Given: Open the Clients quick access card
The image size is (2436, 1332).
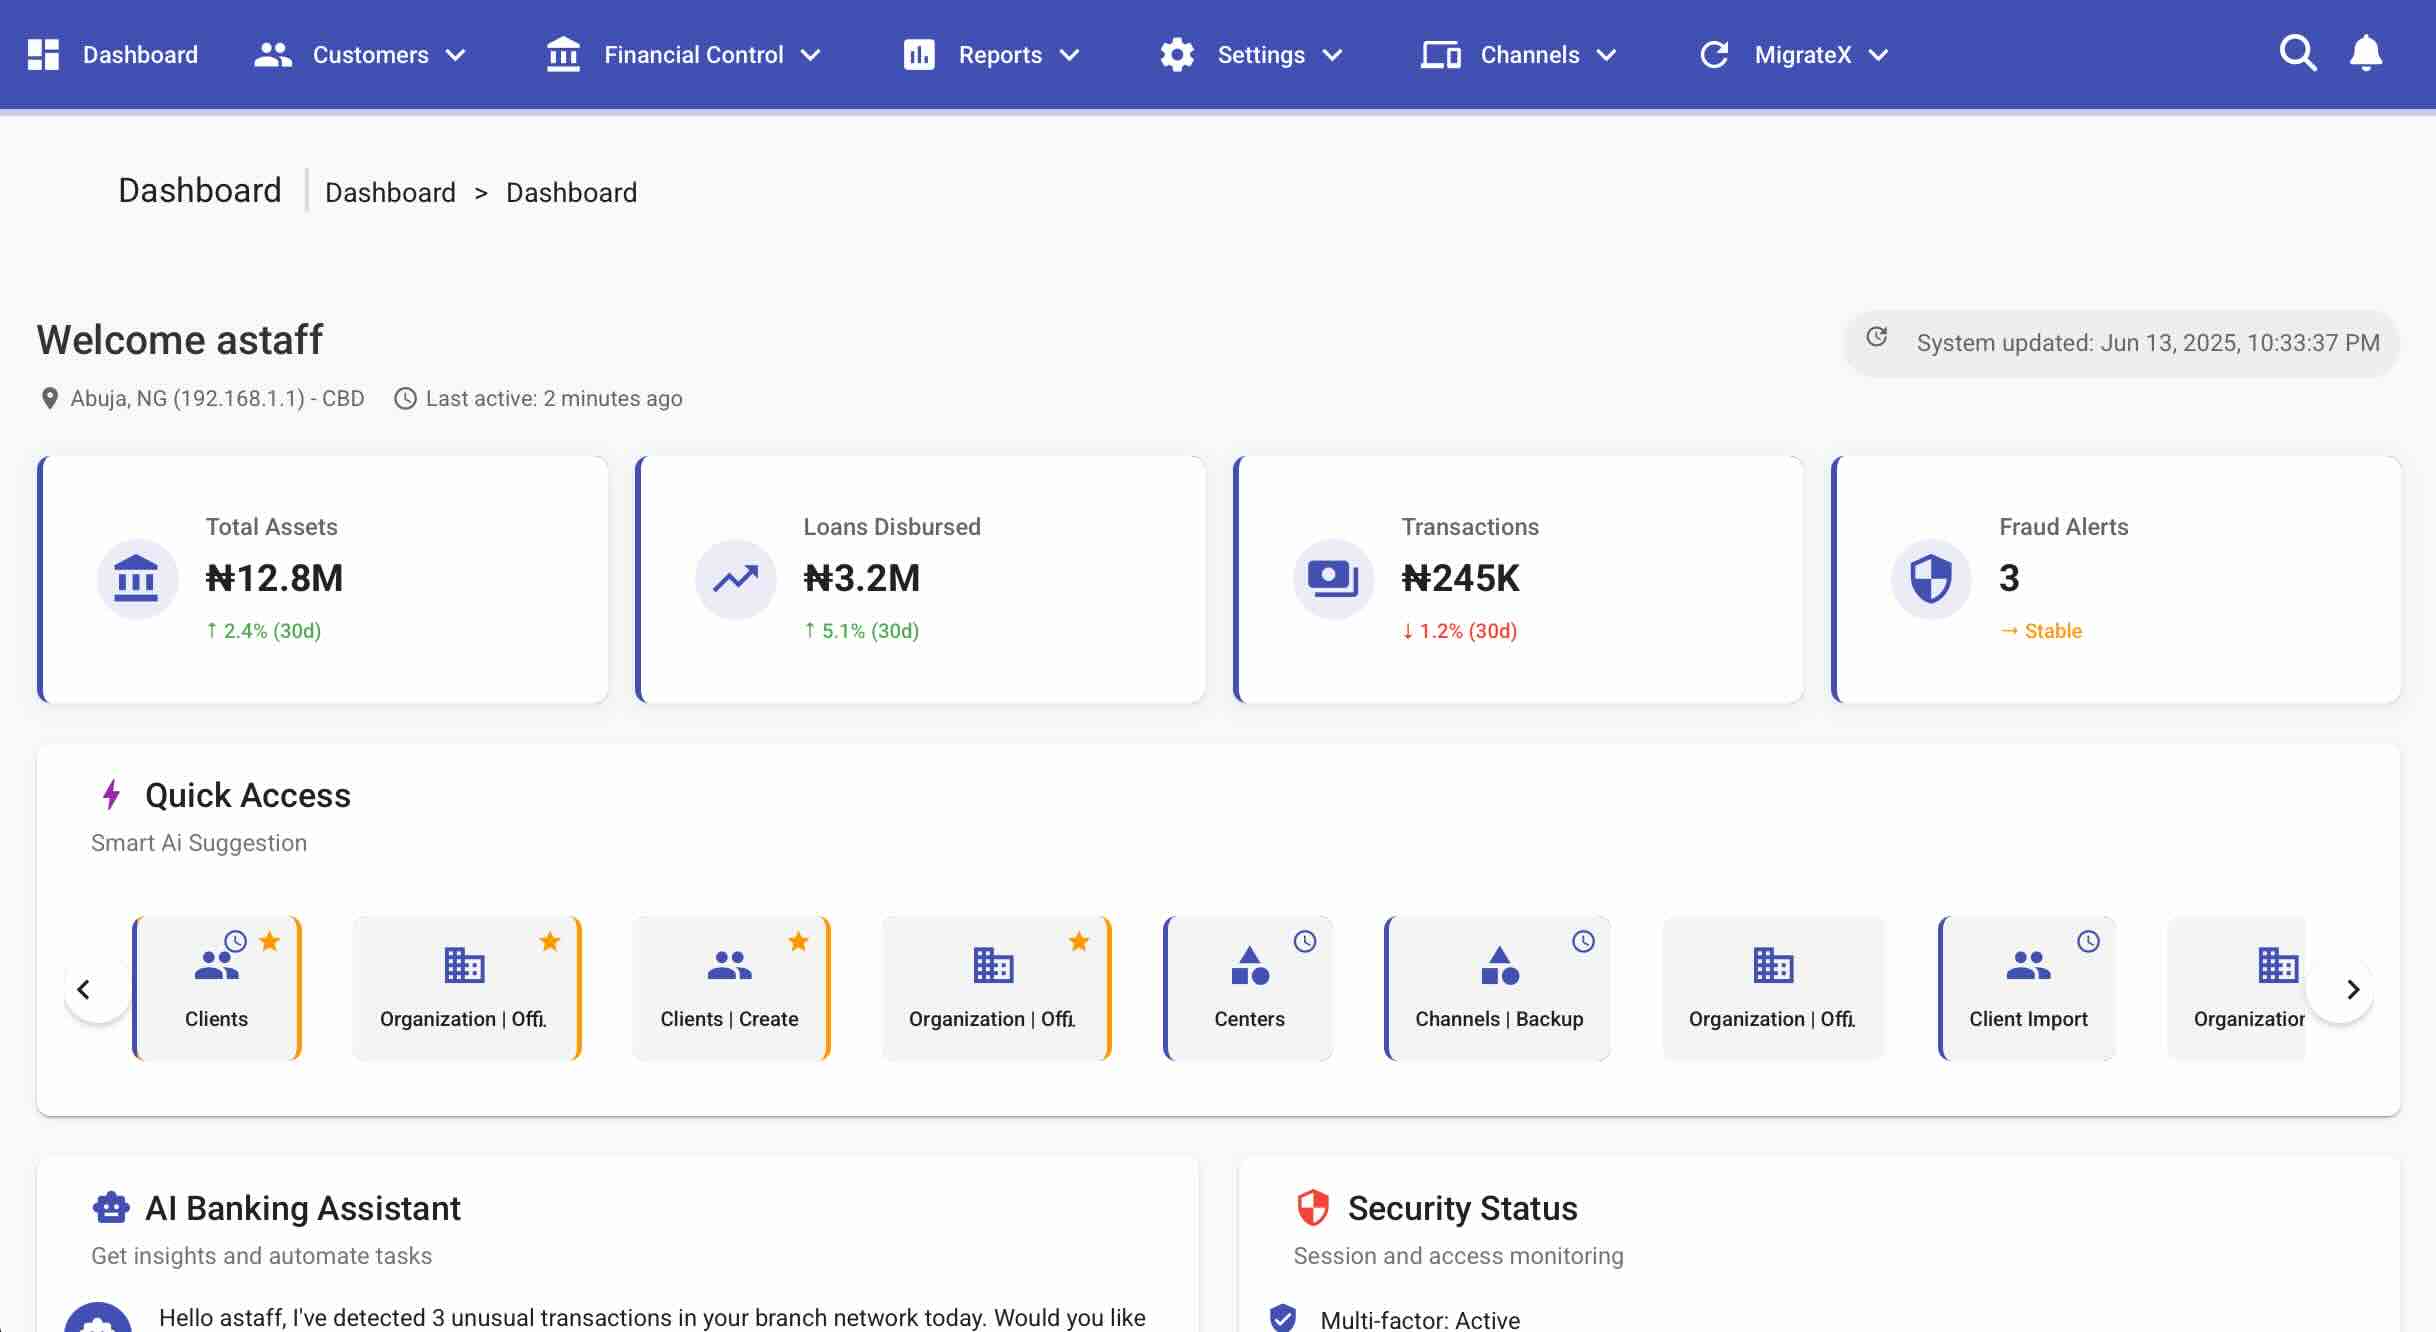Looking at the screenshot, I should pyautogui.click(x=217, y=988).
